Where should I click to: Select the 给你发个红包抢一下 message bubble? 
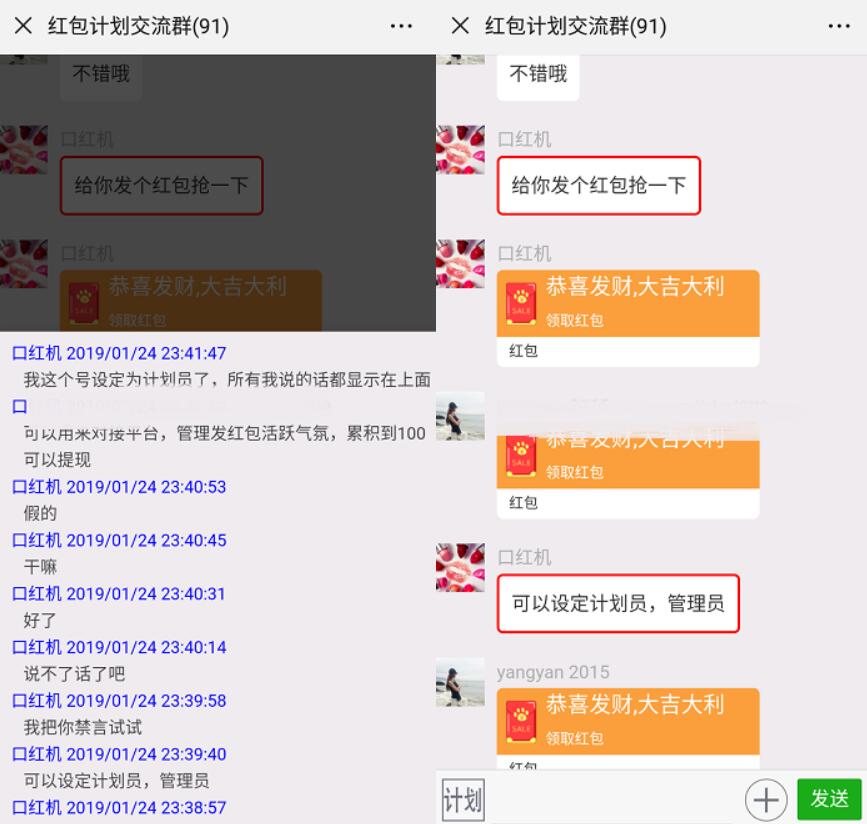598,186
